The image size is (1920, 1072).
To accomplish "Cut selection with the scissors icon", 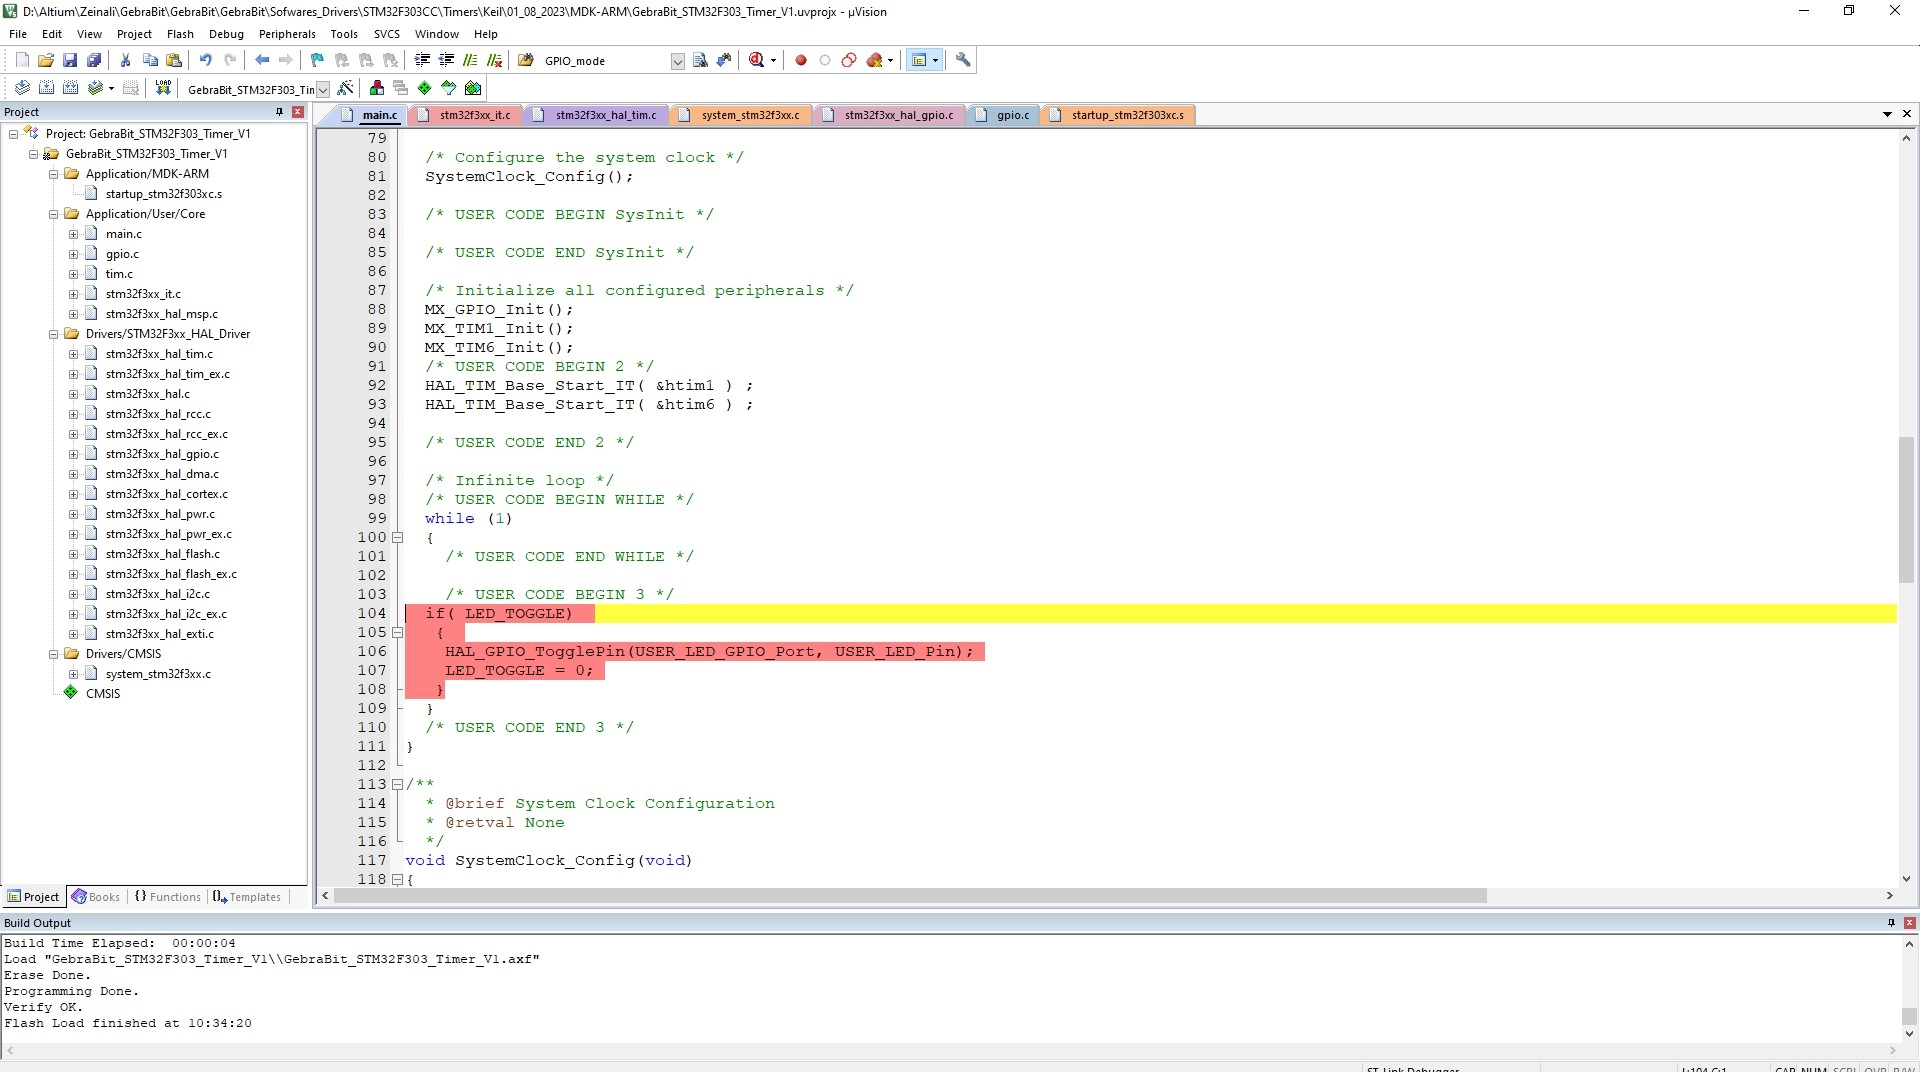I will pos(126,60).
